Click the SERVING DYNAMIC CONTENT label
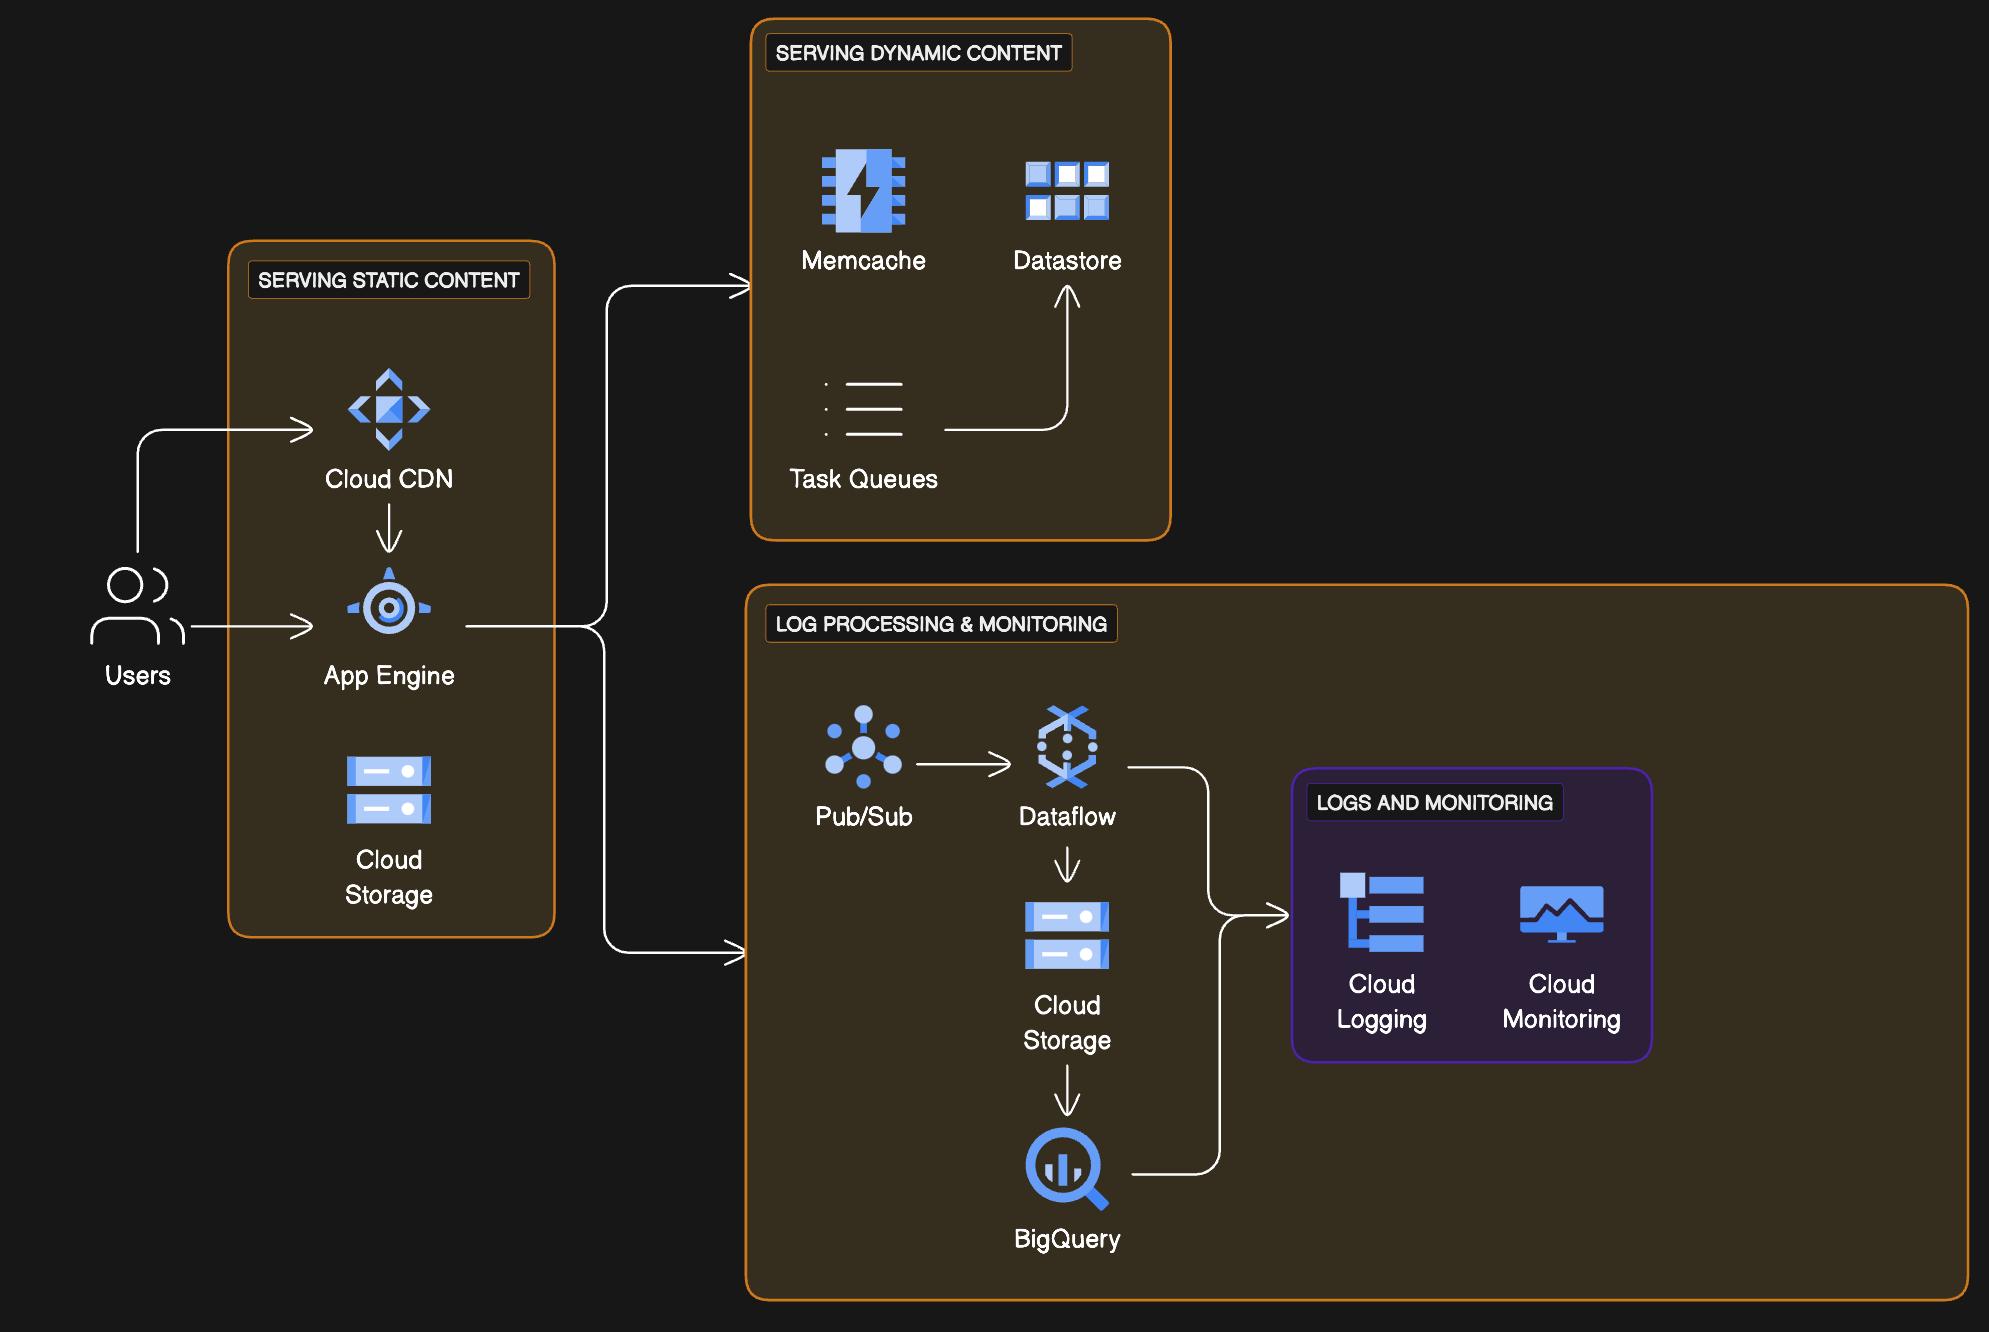This screenshot has height=1332, width=1989. (919, 53)
